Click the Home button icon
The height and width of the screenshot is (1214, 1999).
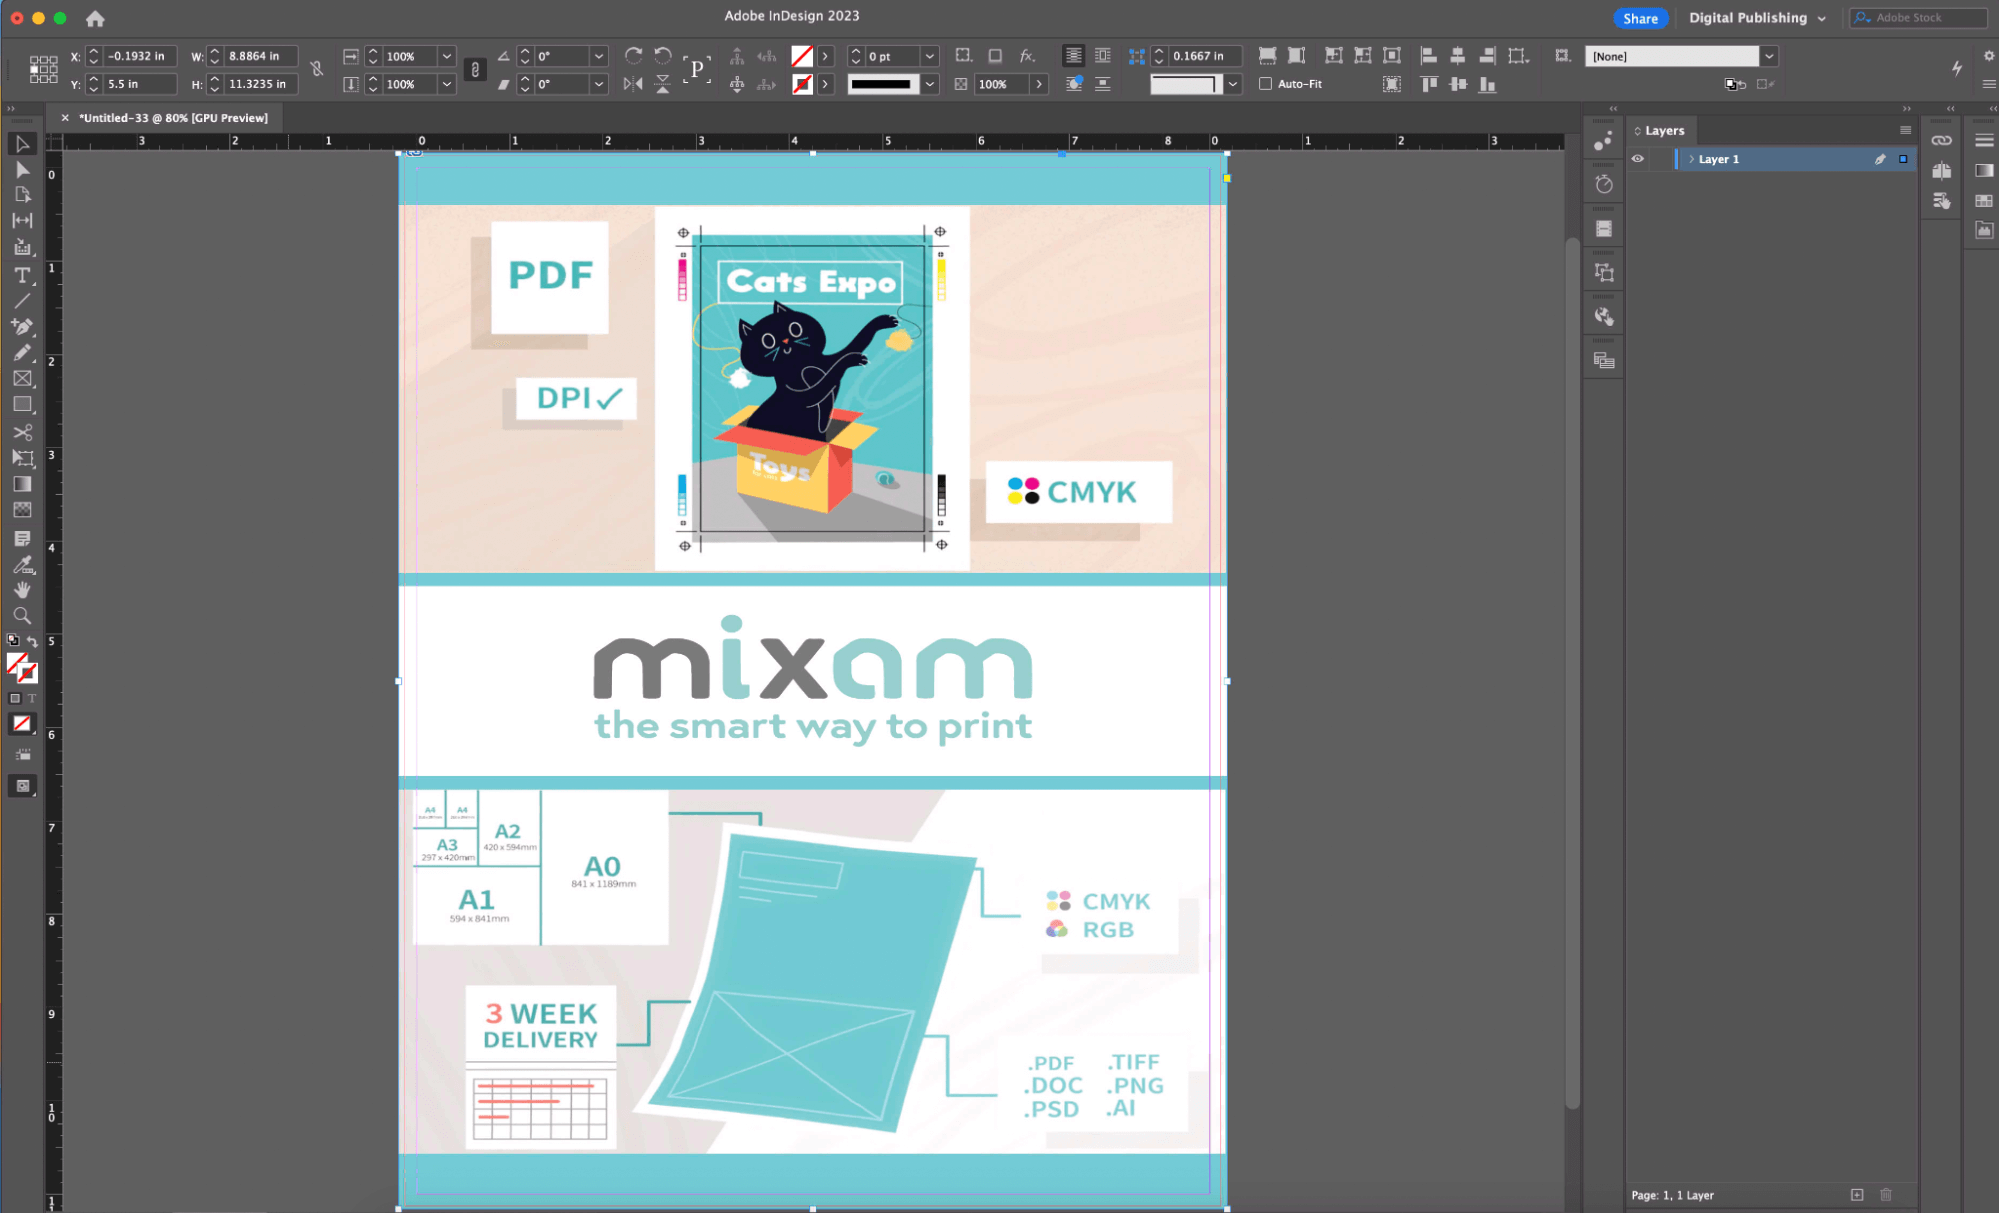coord(95,18)
